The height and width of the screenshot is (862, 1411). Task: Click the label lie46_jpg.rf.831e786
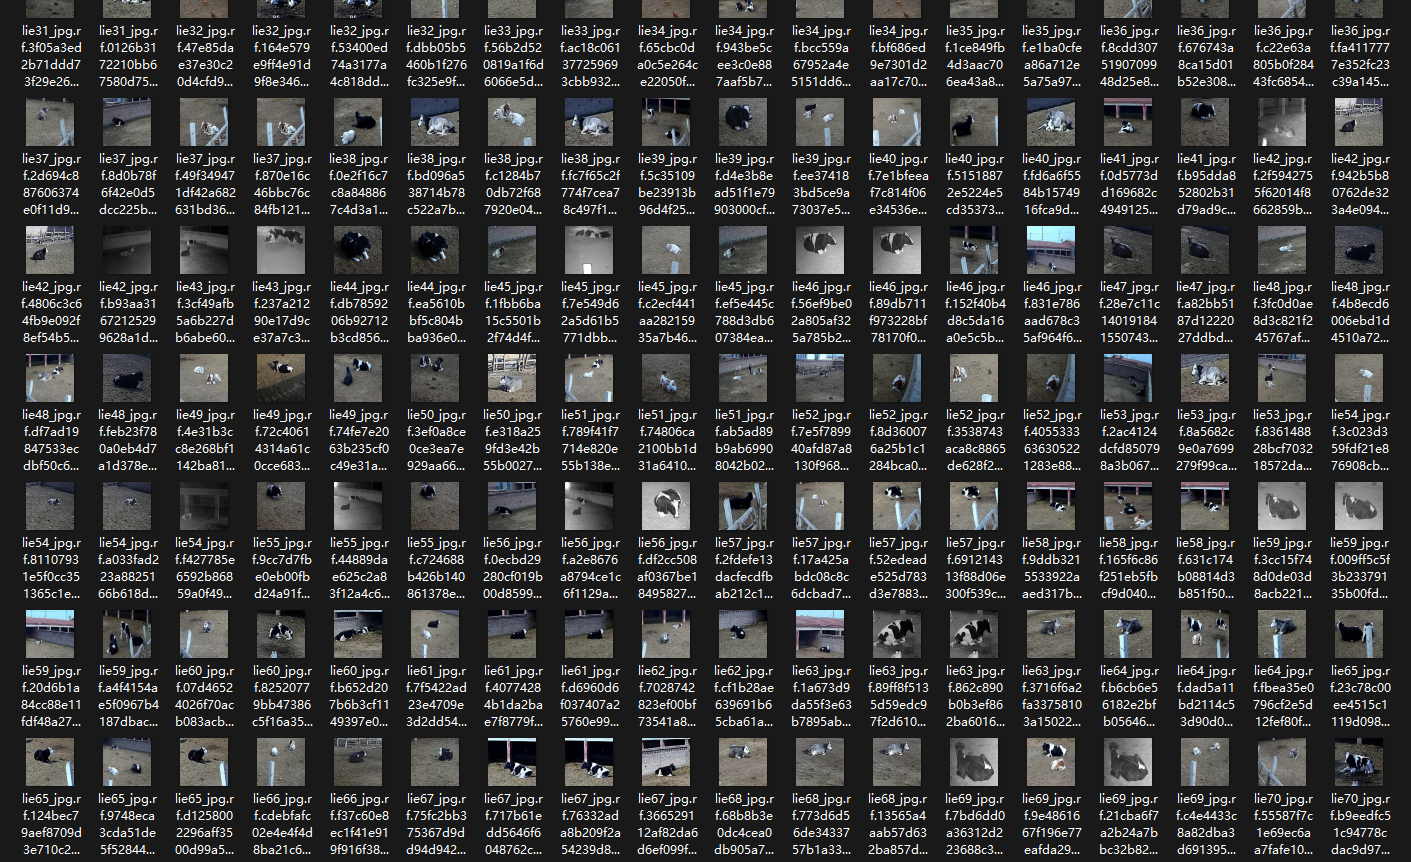[x=1051, y=313]
